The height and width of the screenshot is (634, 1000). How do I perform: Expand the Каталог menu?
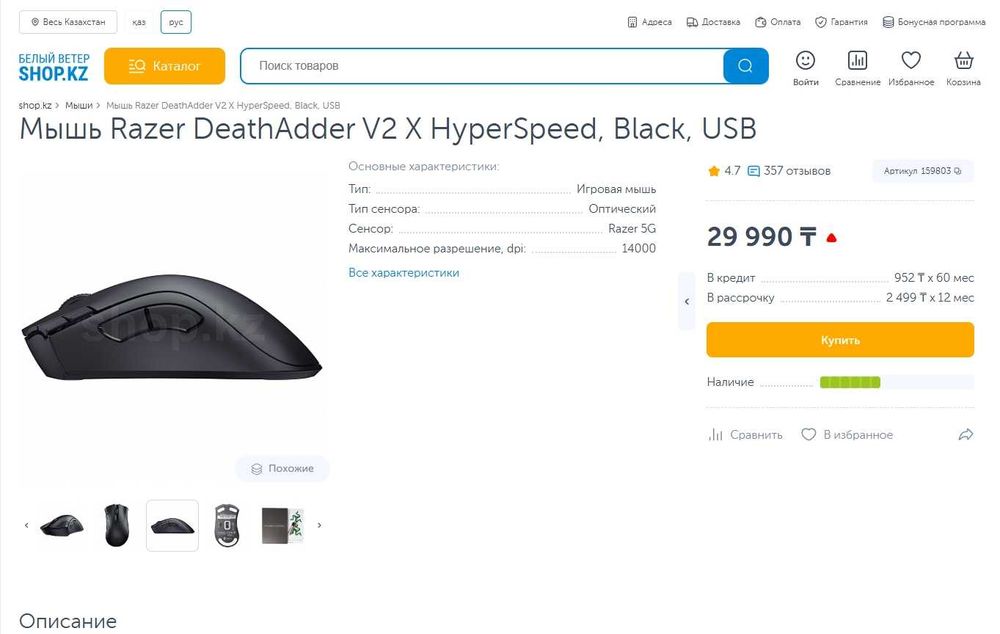(x=164, y=66)
